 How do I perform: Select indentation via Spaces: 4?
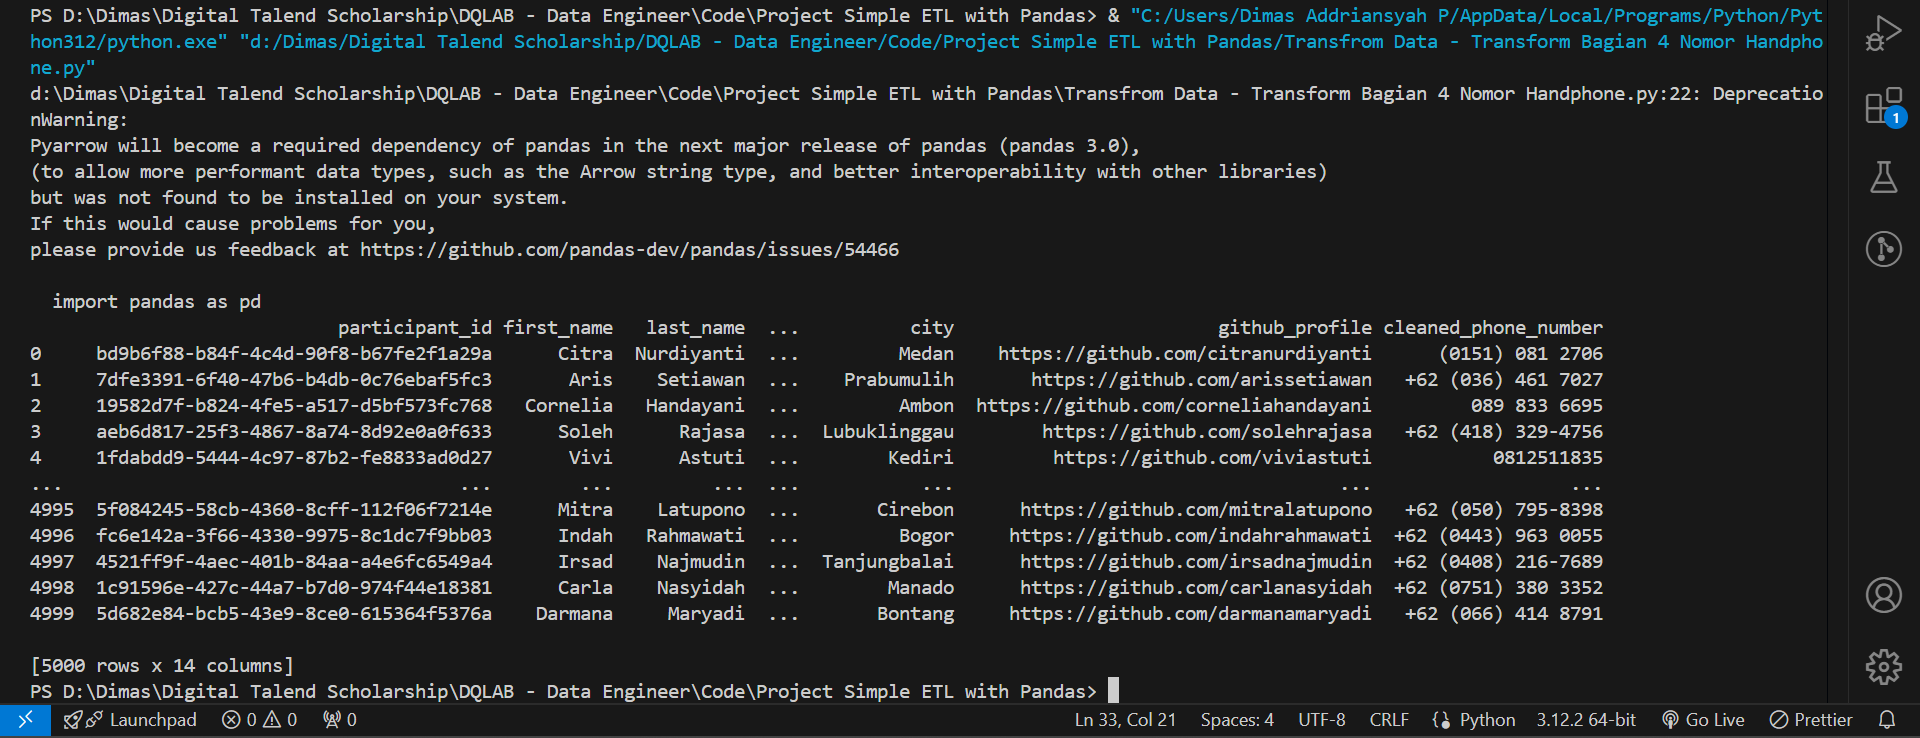(x=1237, y=720)
